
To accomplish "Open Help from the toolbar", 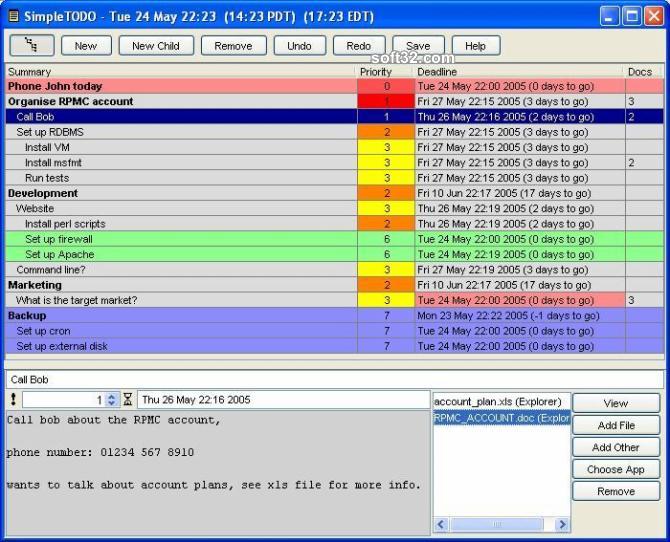I will pyautogui.click(x=476, y=45).
